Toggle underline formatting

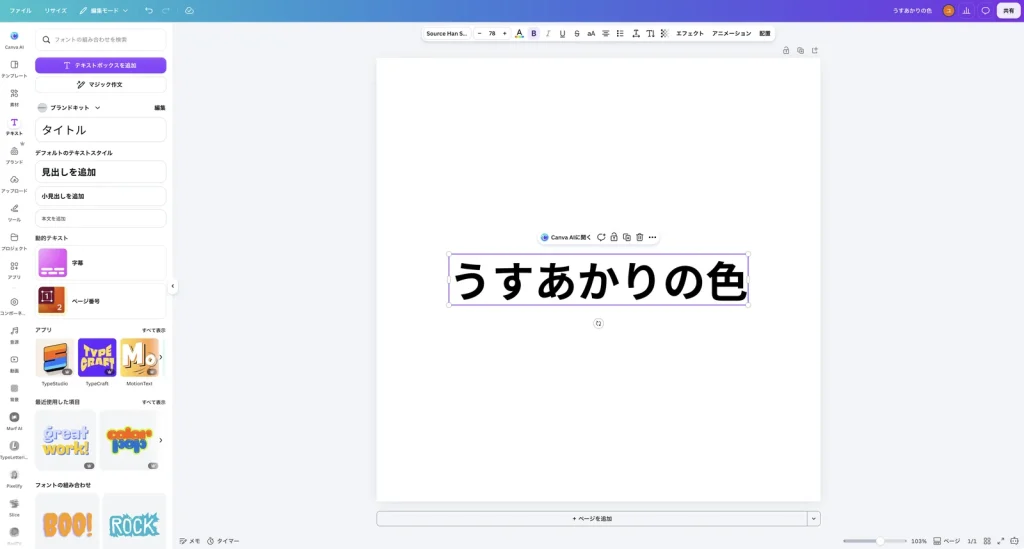[x=562, y=33]
